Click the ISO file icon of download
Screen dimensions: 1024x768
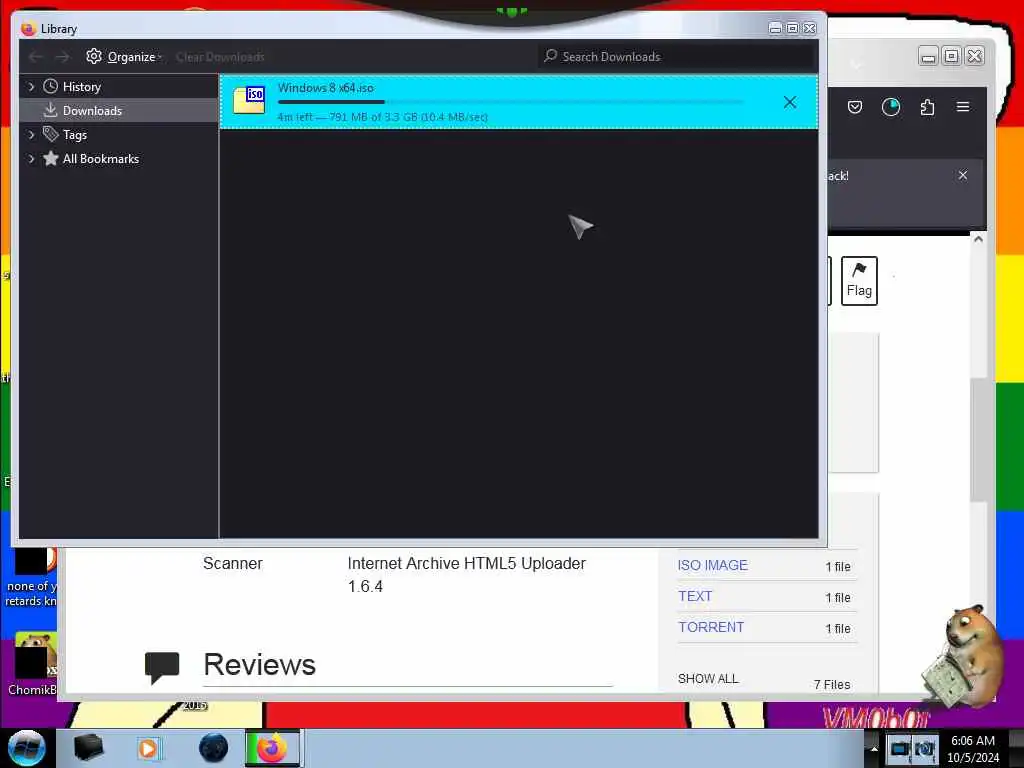click(249, 100)
